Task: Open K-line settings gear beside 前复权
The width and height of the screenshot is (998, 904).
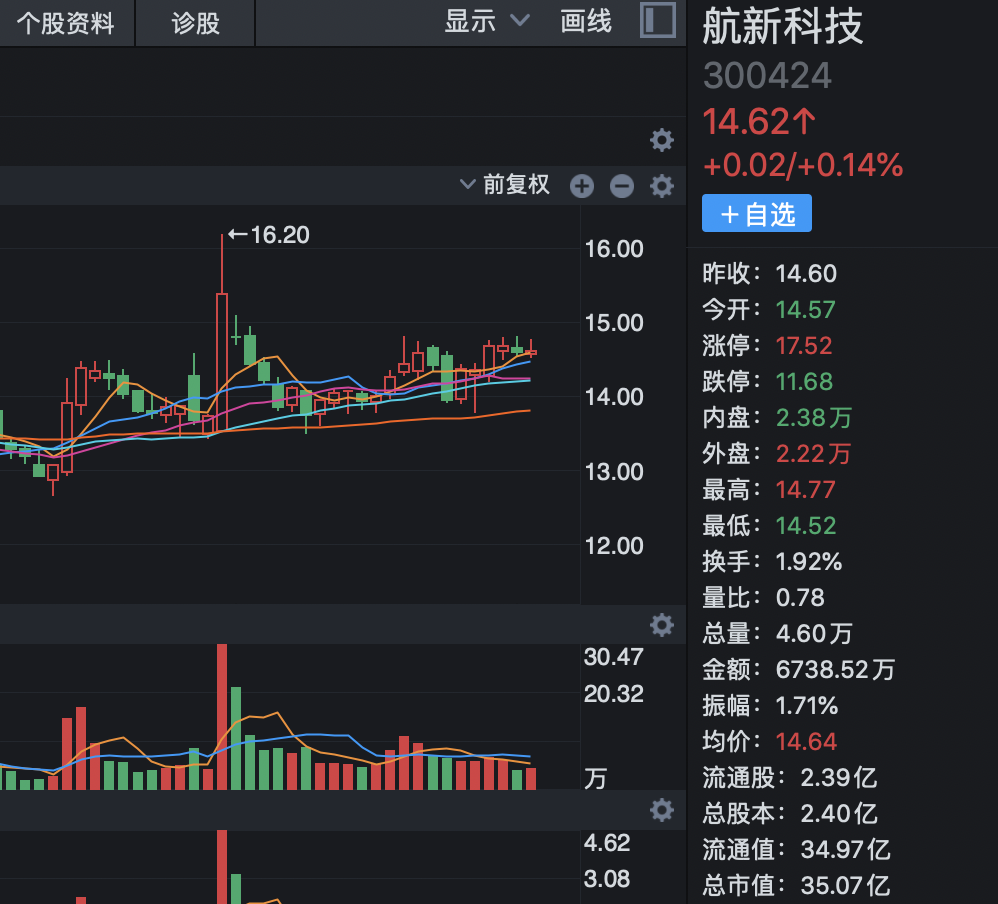Action: tap(662, 186)
